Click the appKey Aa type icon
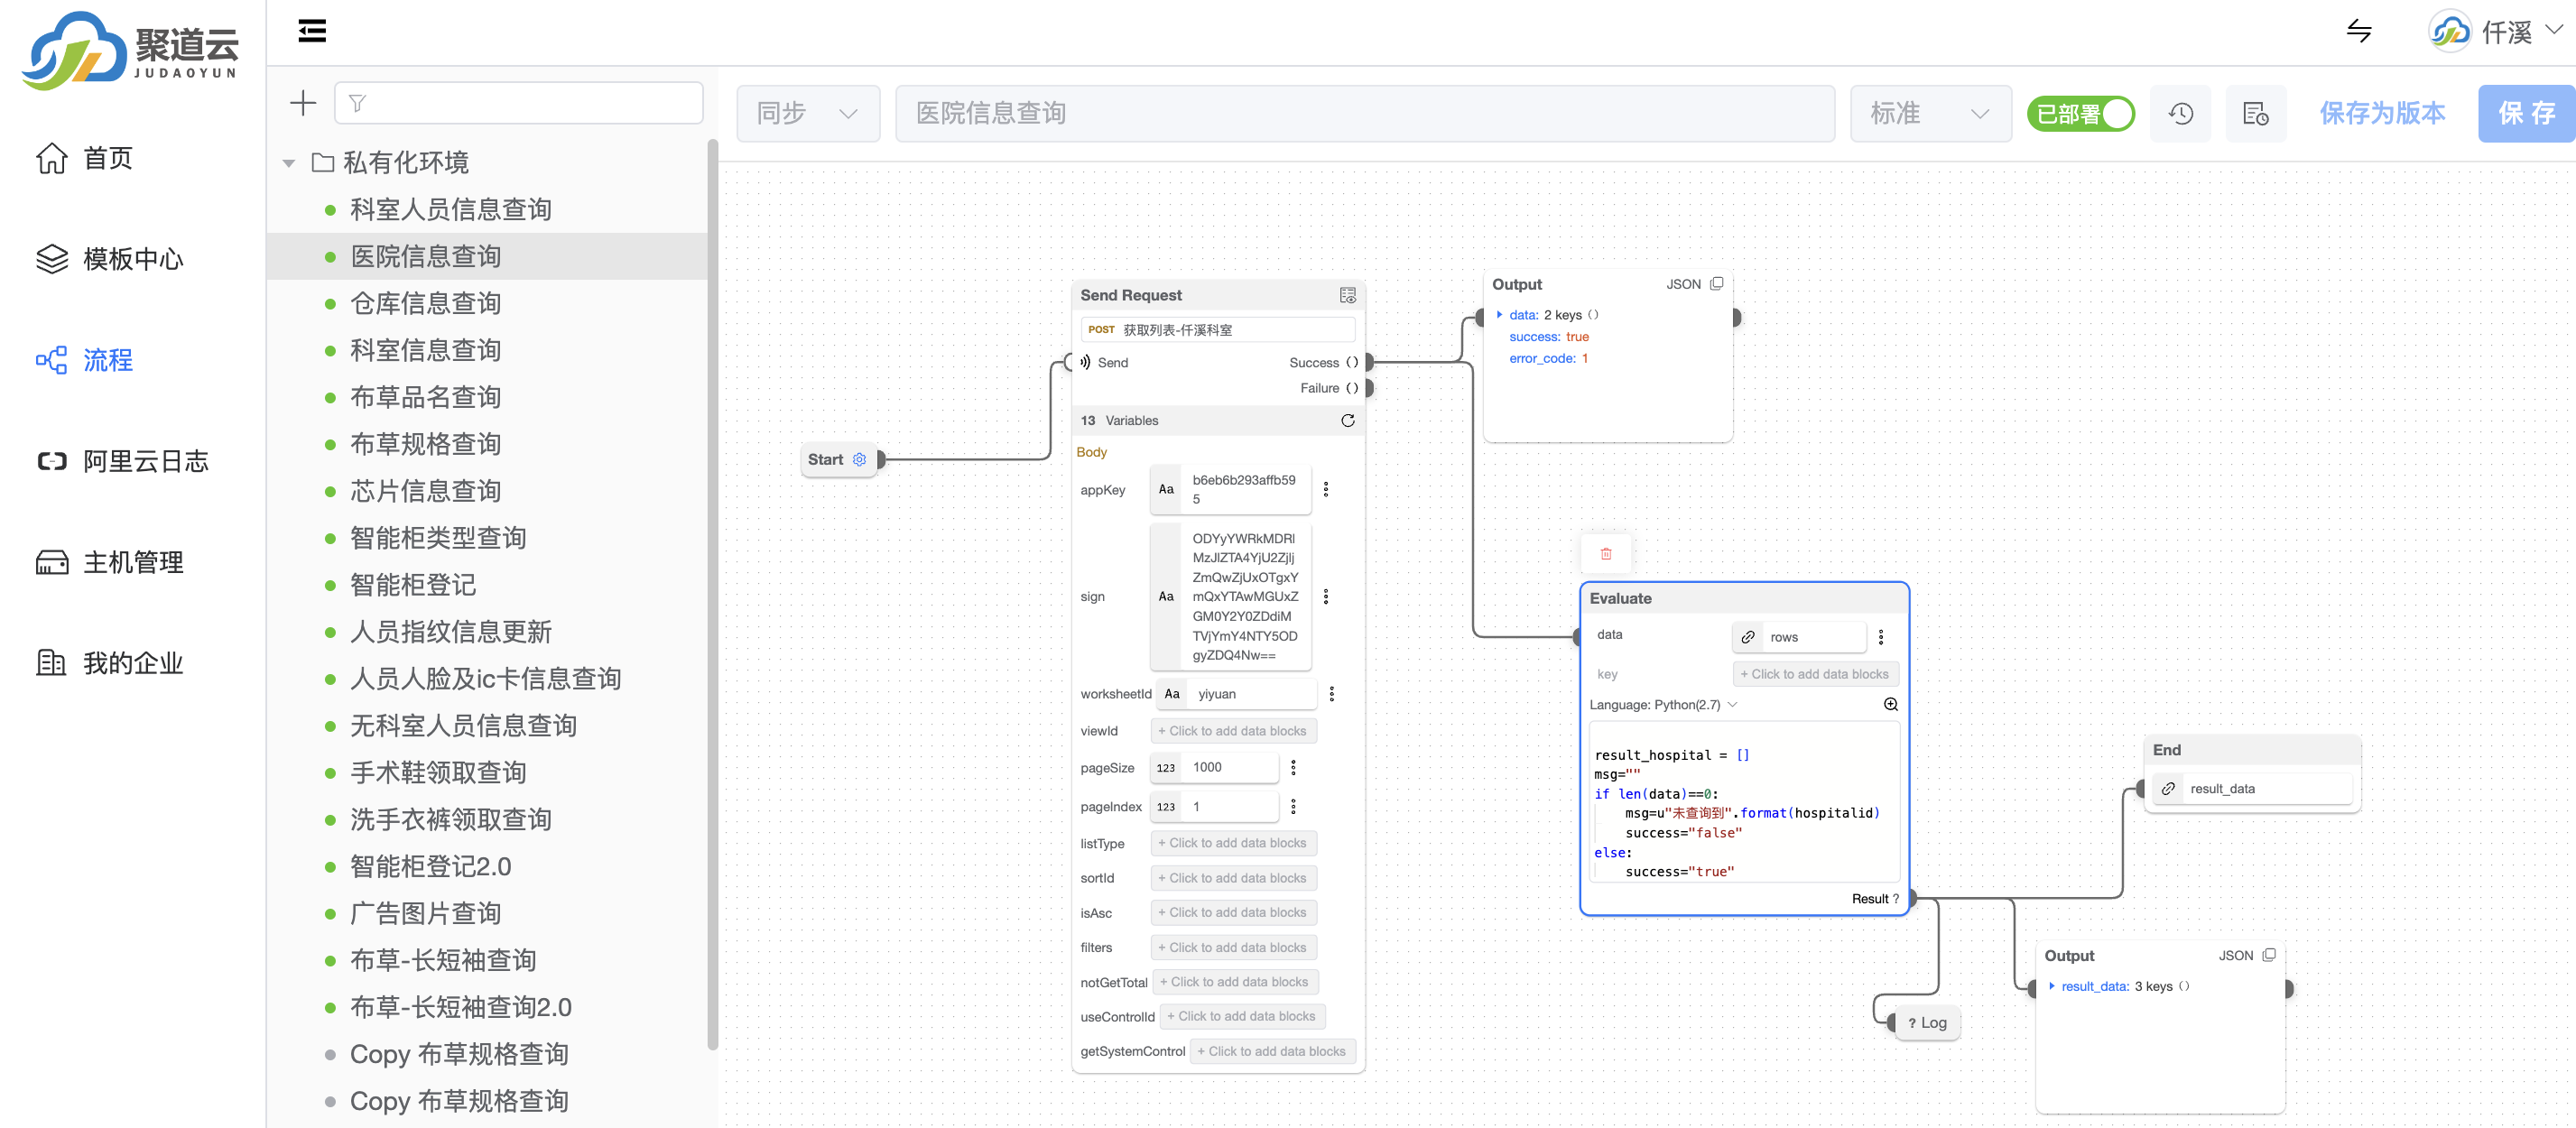The image size is (2576, 1128). [x=1166, y=489]
